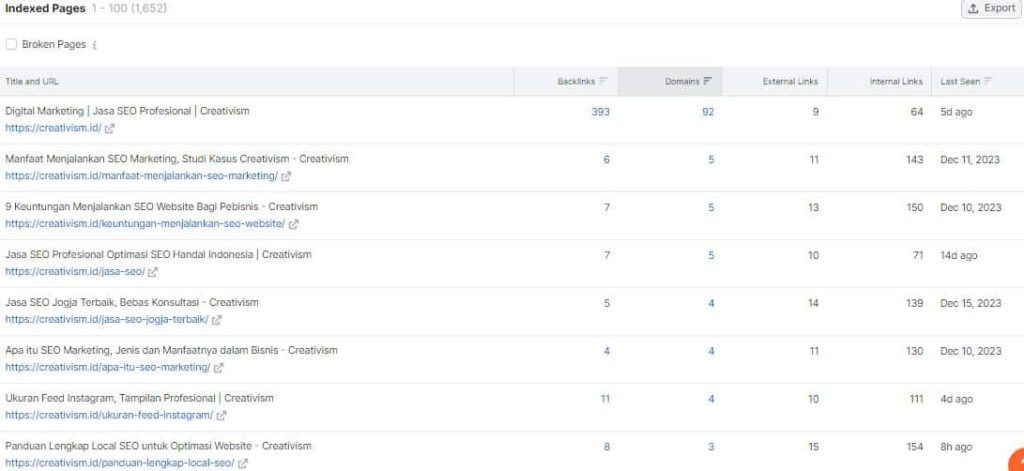Sort by the Domains column icon

point(707,82)
